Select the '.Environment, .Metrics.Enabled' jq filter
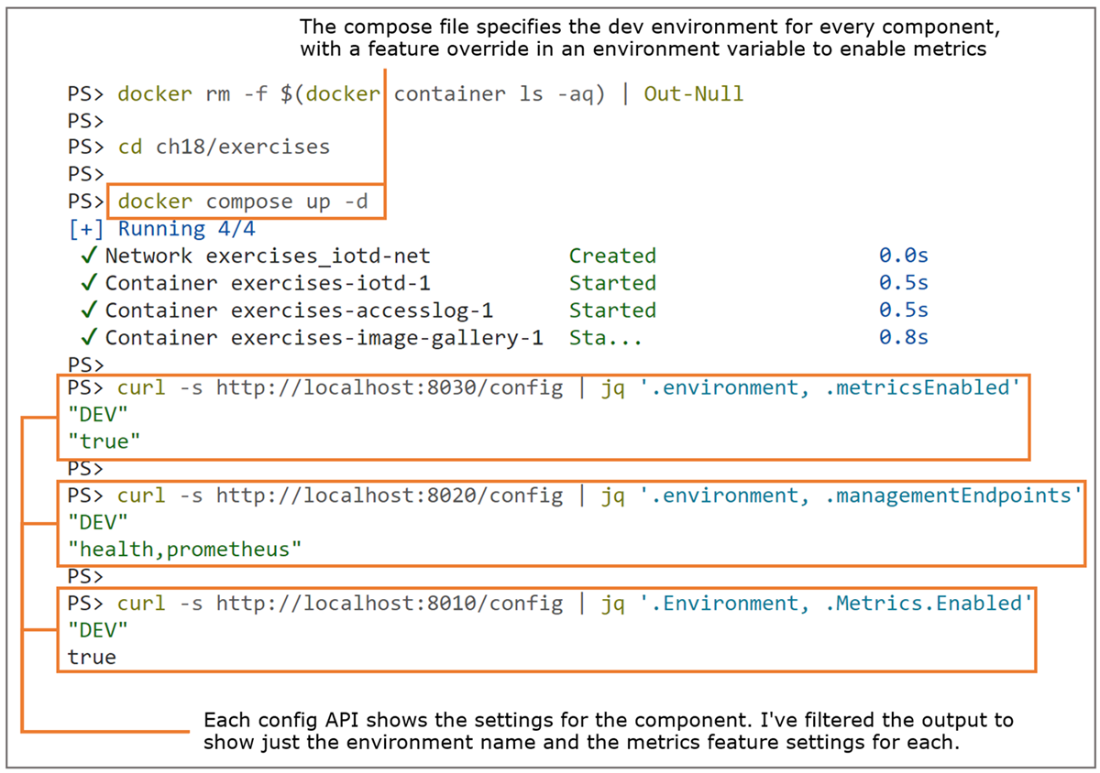The height and width of the screenshot is (773, 1100). (836, 604)
